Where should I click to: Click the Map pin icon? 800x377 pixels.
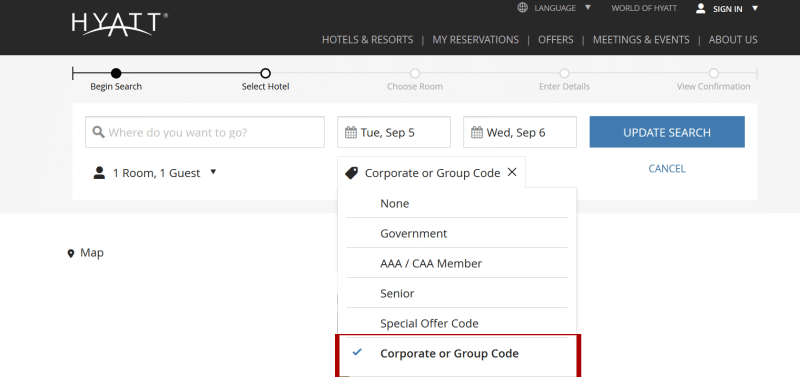(x=71, y=254)
